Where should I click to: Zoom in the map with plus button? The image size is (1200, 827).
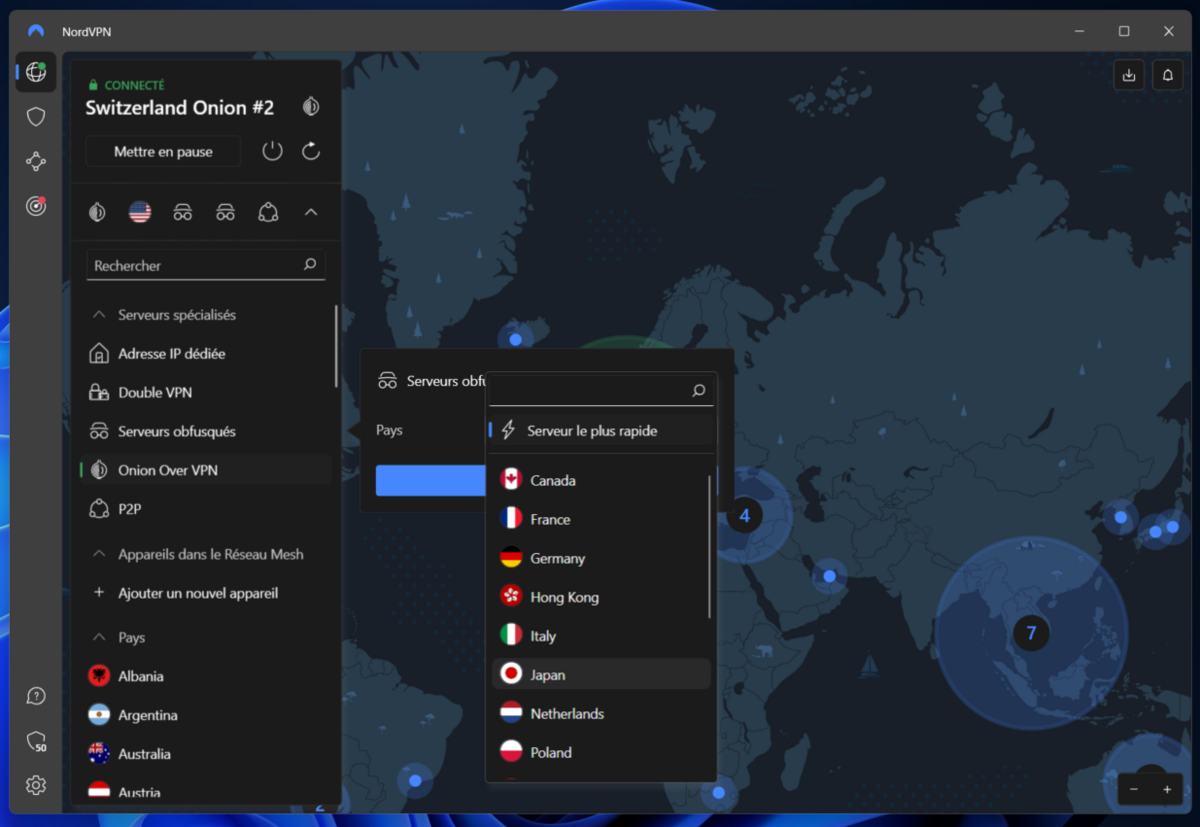pos(1167,790)
